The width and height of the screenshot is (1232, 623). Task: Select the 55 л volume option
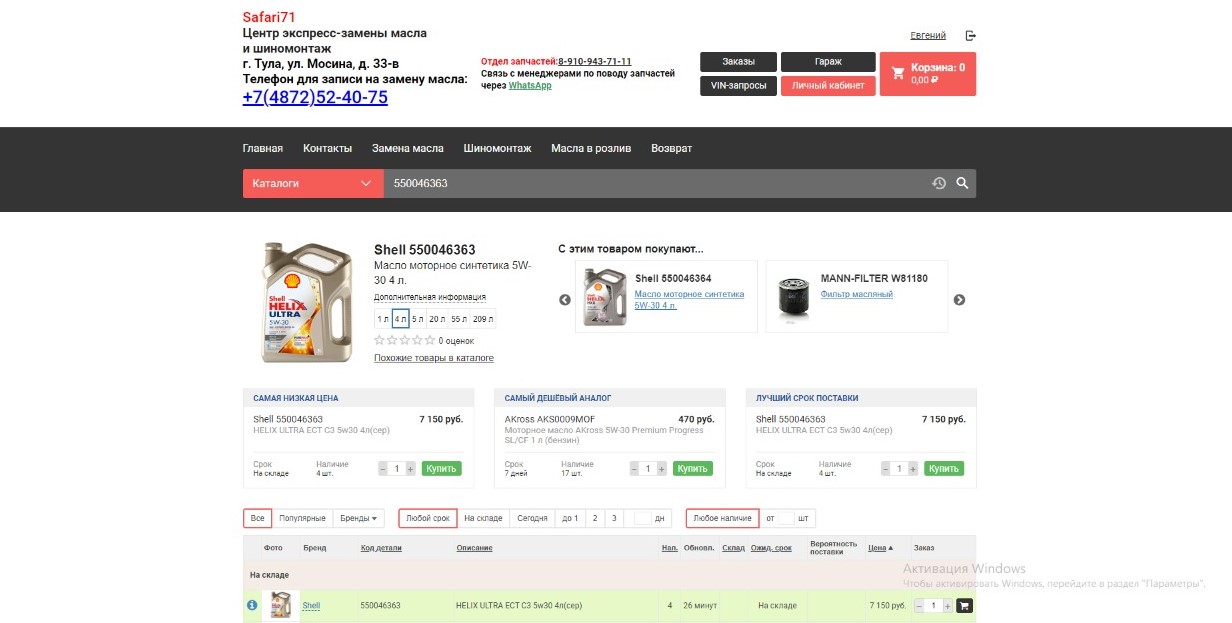459,319
